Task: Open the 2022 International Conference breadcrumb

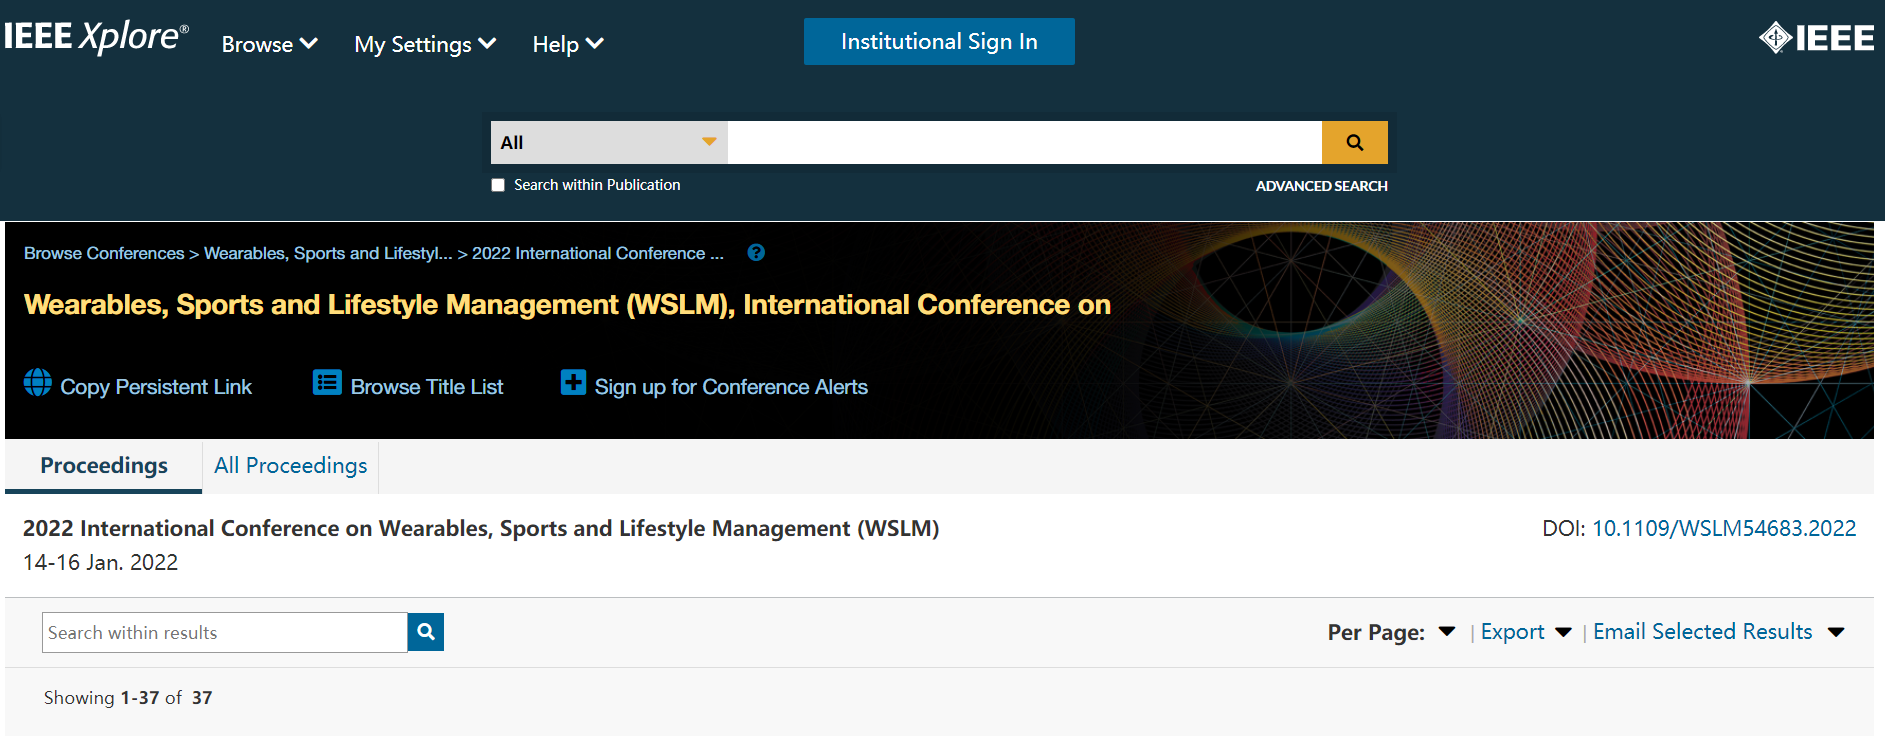Action: 598,253
